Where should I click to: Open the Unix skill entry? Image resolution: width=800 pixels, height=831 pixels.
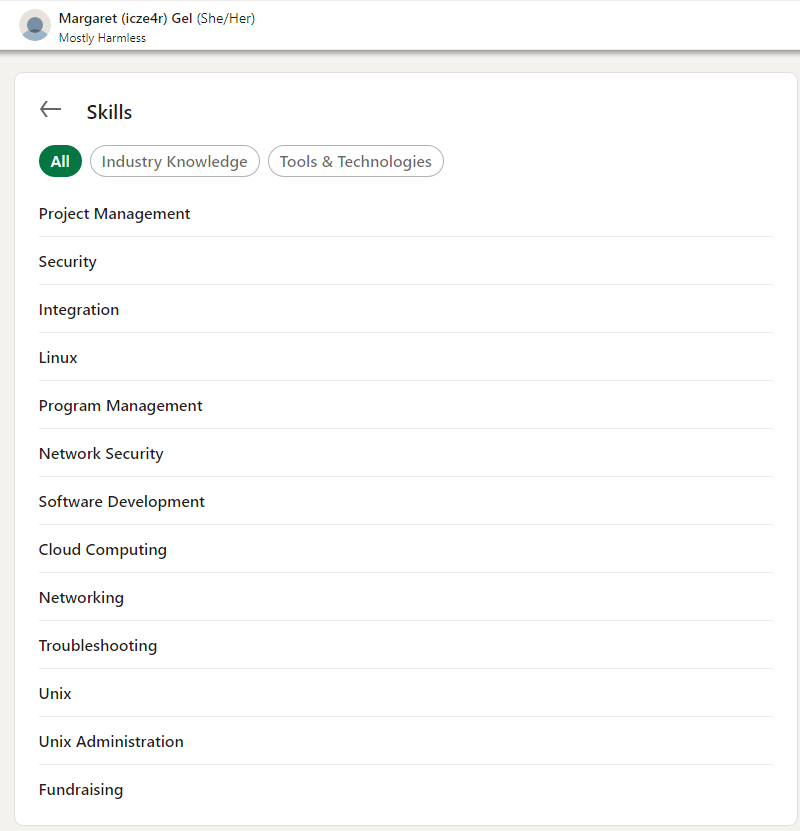pos(55,694)
